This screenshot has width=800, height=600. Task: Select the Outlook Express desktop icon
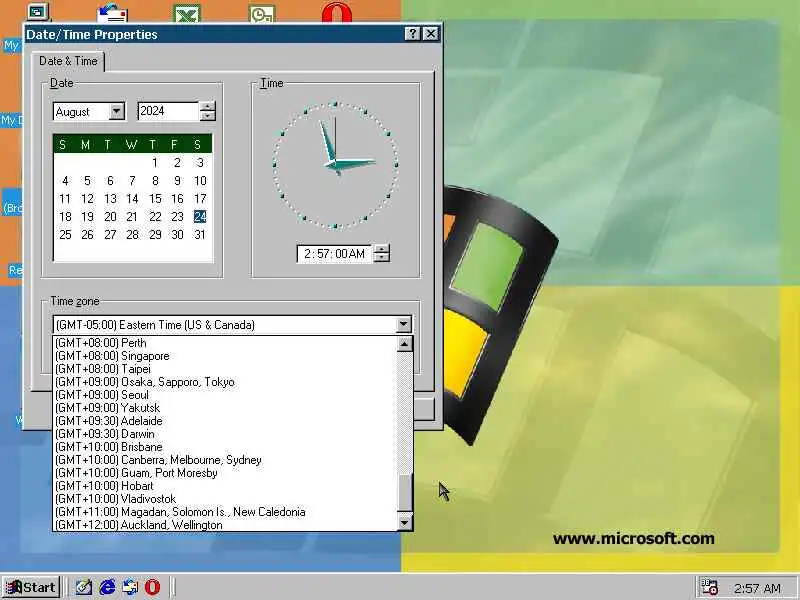point(112,12)
